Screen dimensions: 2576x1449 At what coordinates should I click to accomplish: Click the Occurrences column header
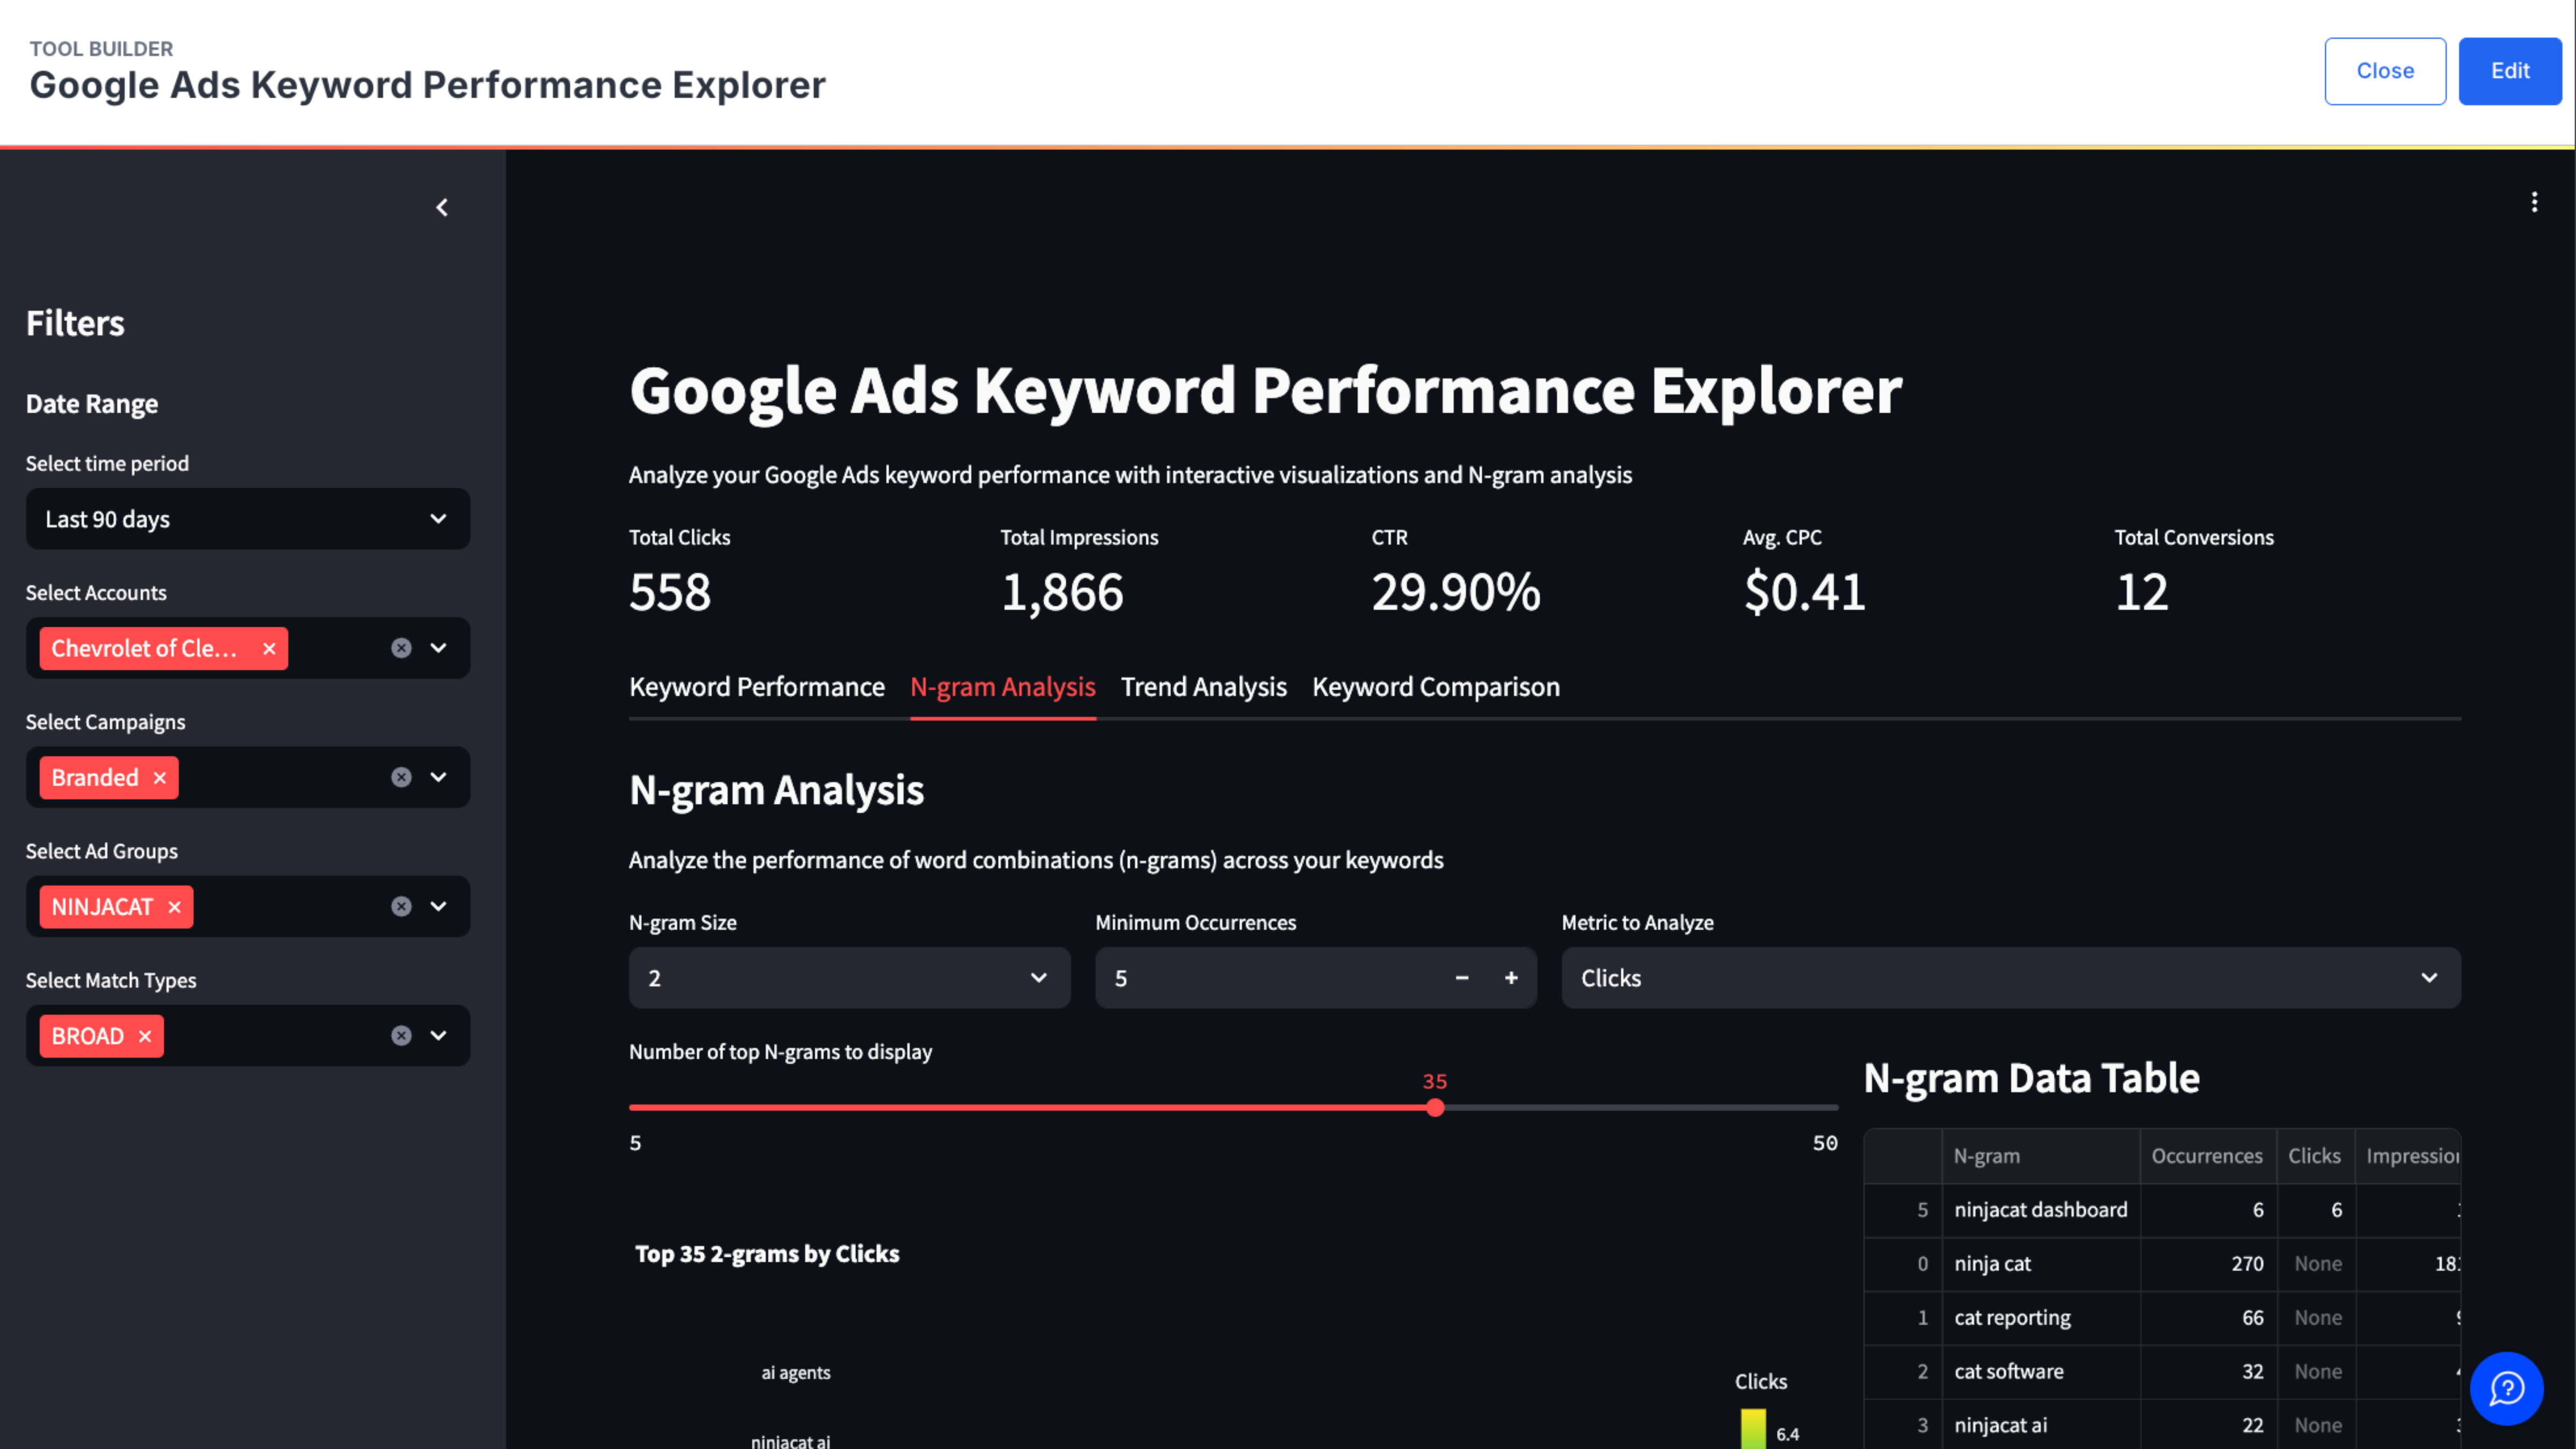2206,1156
